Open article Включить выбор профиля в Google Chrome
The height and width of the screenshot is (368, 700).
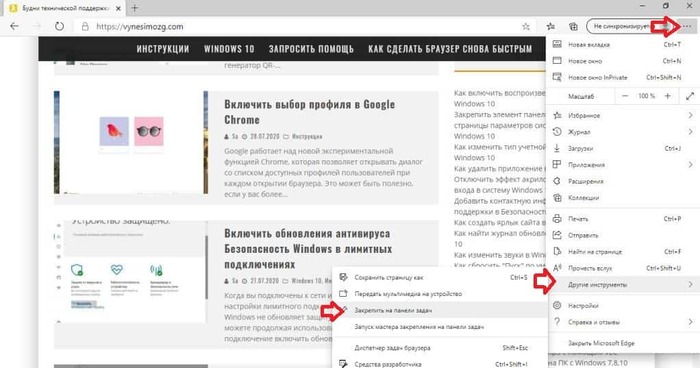(x=309, y=112)
